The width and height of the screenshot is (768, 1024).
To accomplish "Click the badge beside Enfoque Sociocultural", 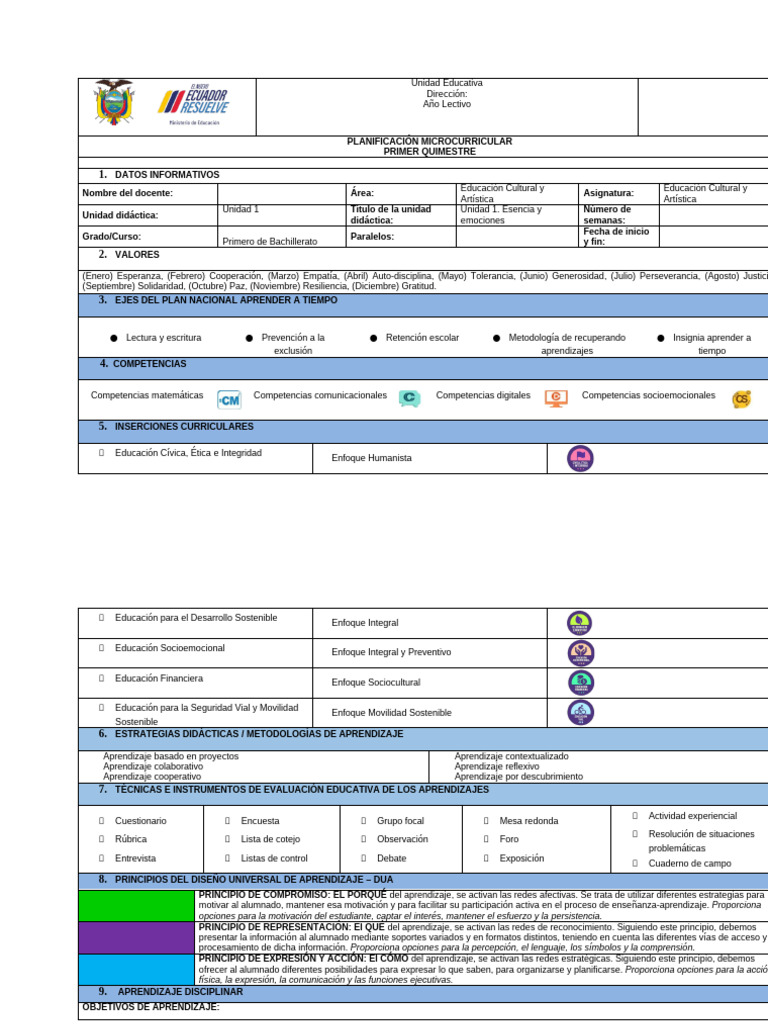I will point(581,683).
